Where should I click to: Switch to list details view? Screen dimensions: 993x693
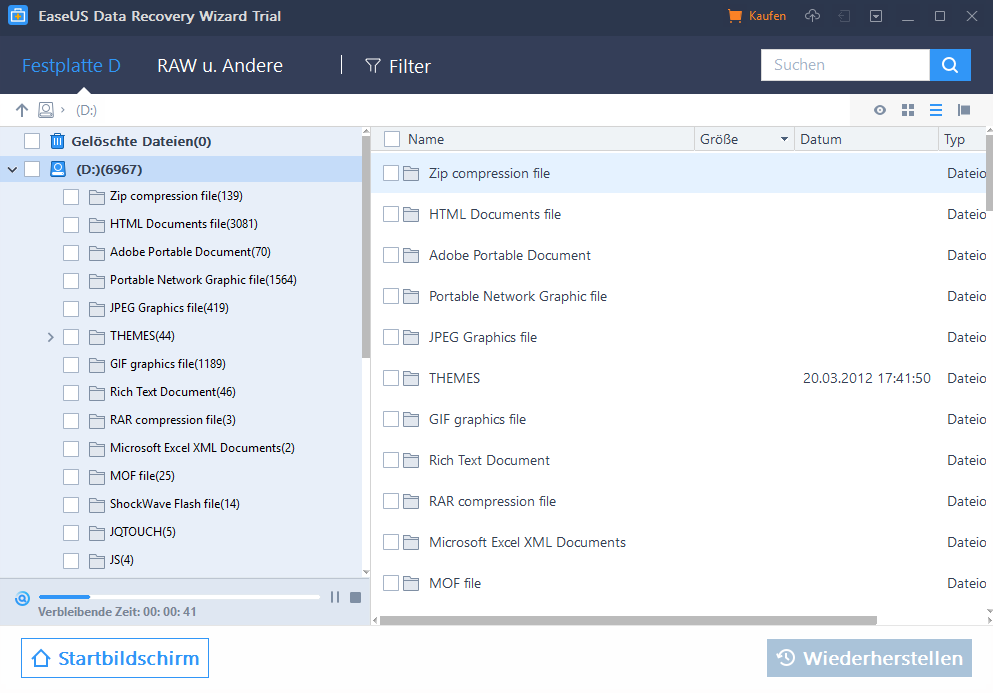click(x=935, y=110)
